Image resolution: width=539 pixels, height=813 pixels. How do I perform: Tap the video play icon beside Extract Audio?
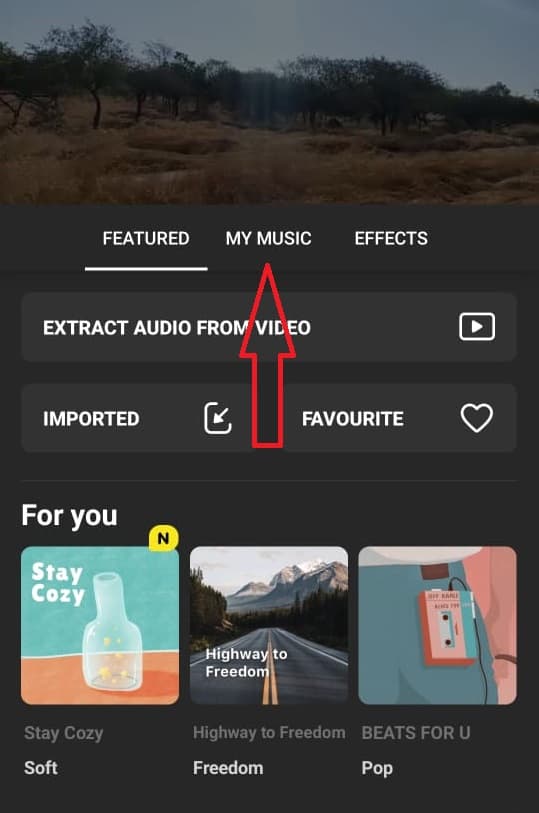(x=477, y=327)
